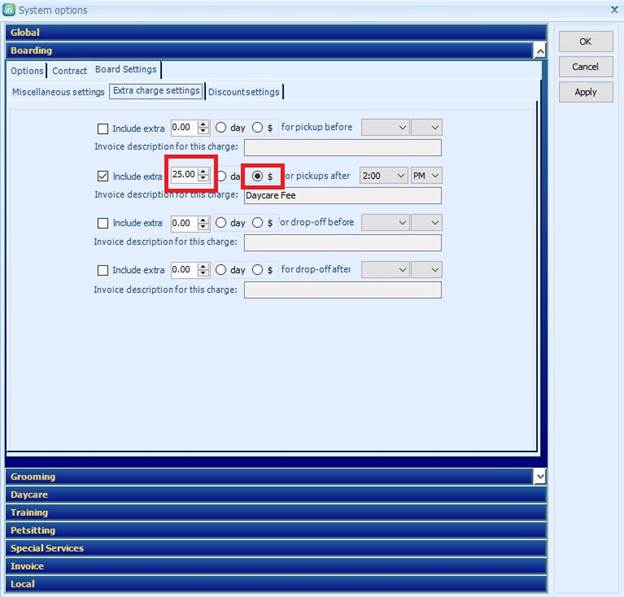Select day option for drop-off after charge

(221, 270)
